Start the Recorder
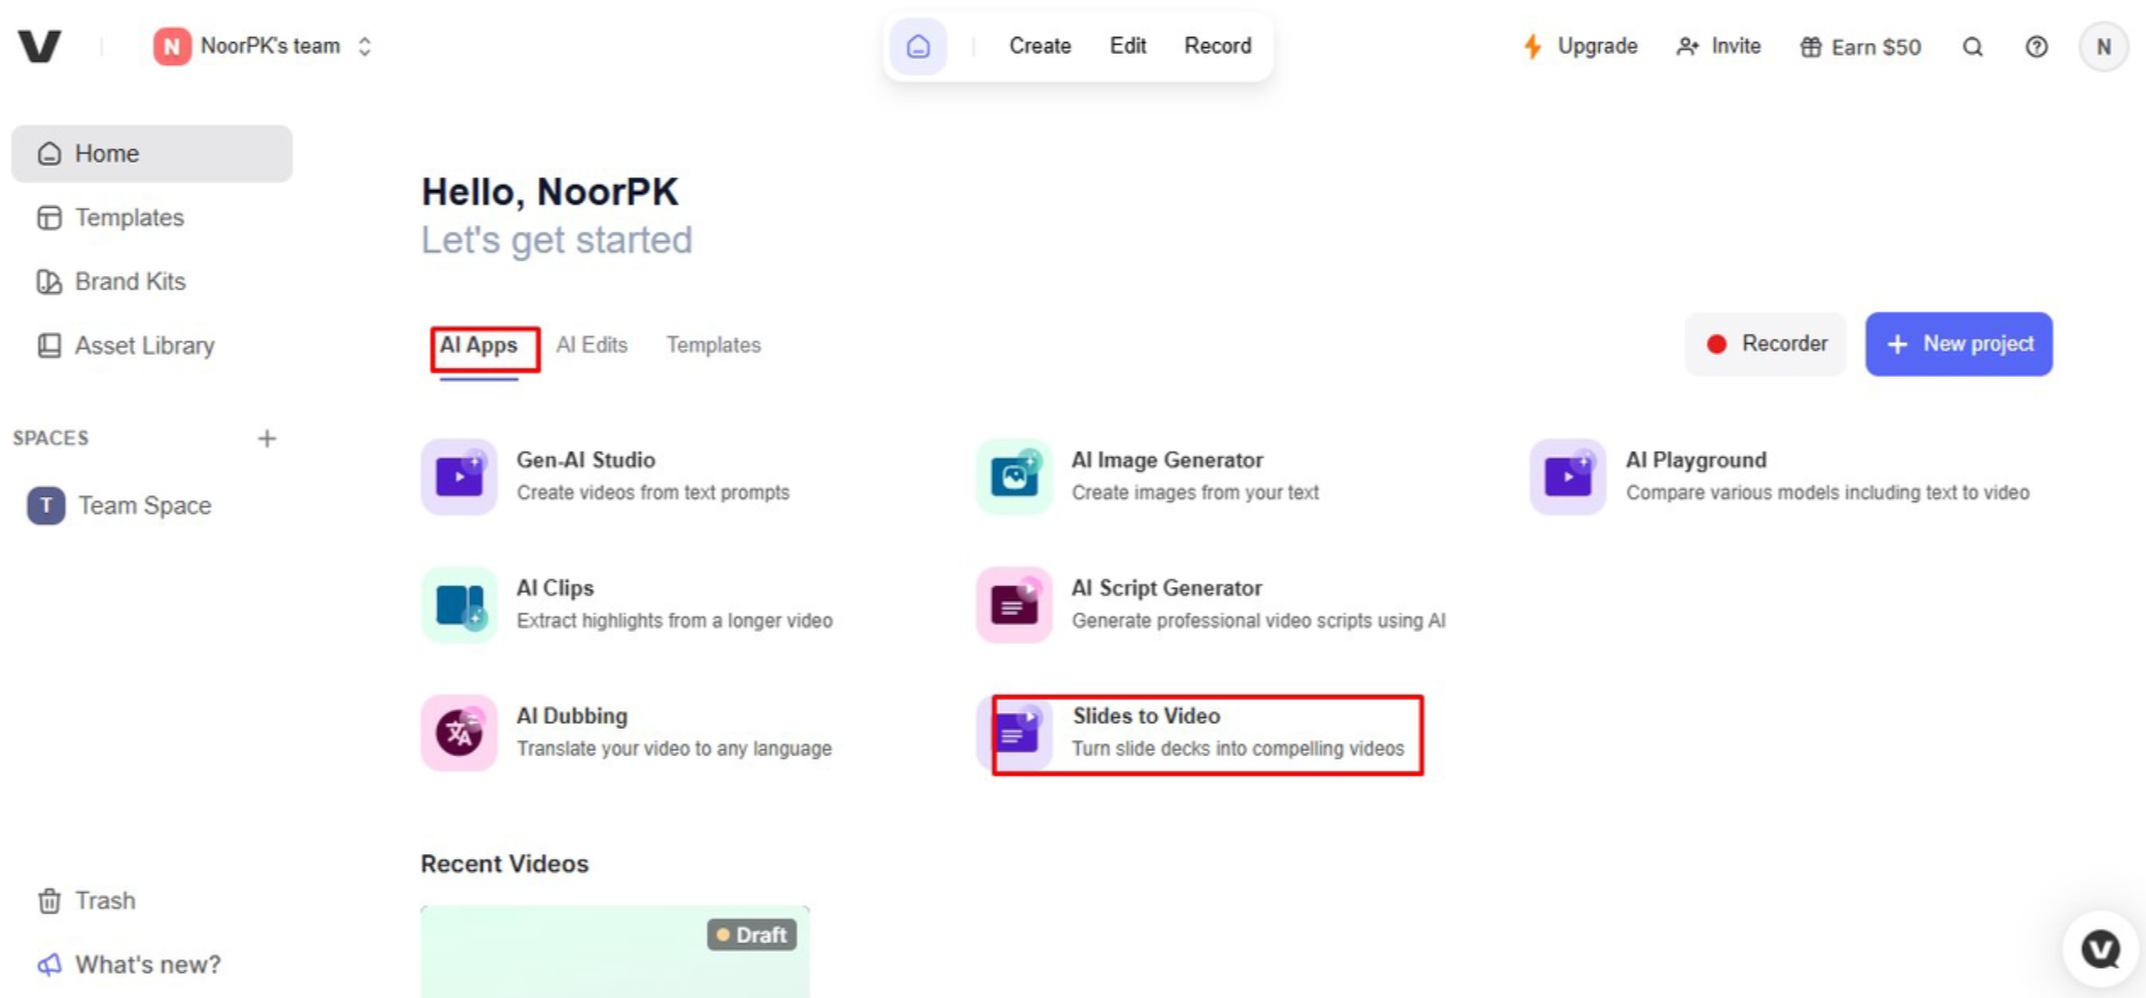 tap(1766, 344)
